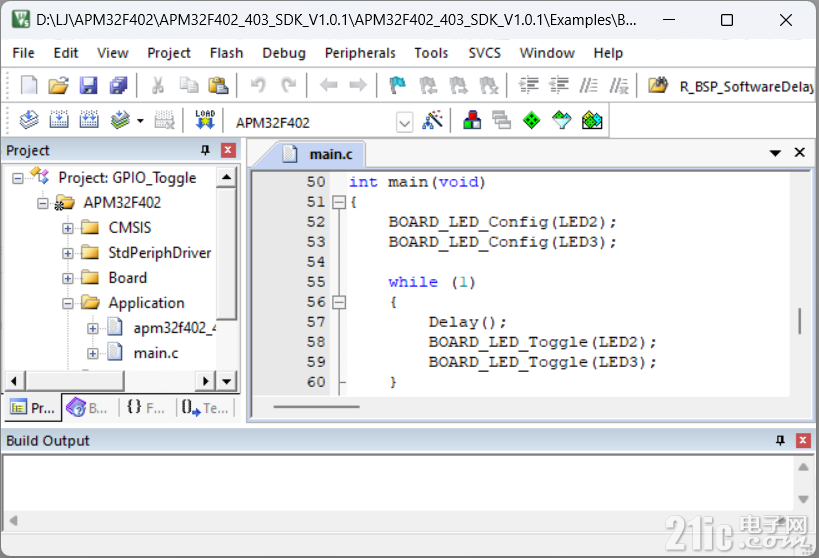Close the main.c editor window
Image resolution: width=819 pixels, height=558 pixels.
coord(800,152)
